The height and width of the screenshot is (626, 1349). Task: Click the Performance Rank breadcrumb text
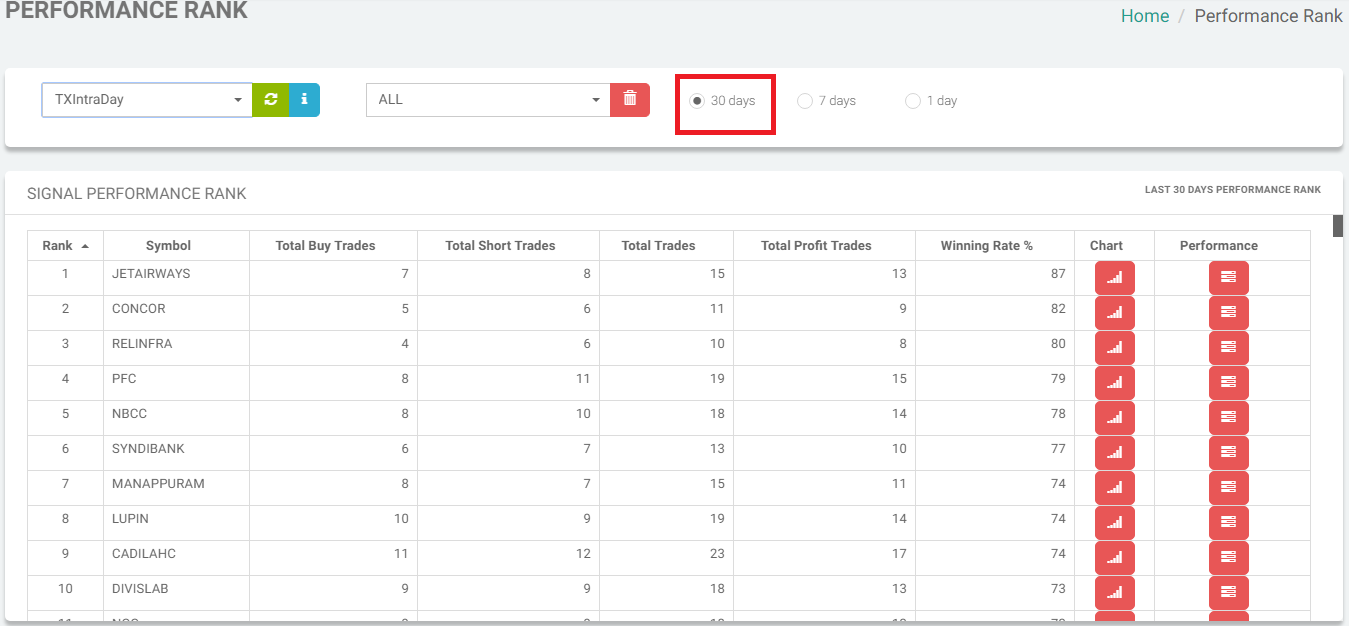point(1269,16)
